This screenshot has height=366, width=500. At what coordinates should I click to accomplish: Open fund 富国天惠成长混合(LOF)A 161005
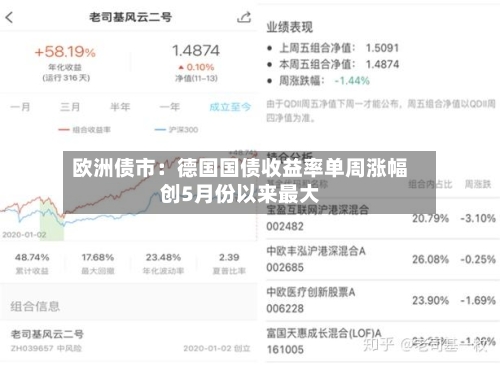(383, 341)
